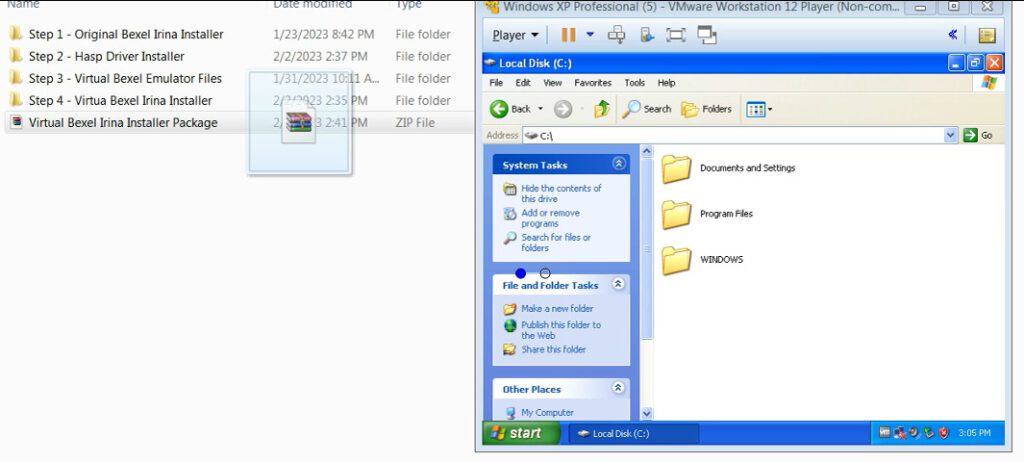Click Hide the contents of this drive

[561, 193]
